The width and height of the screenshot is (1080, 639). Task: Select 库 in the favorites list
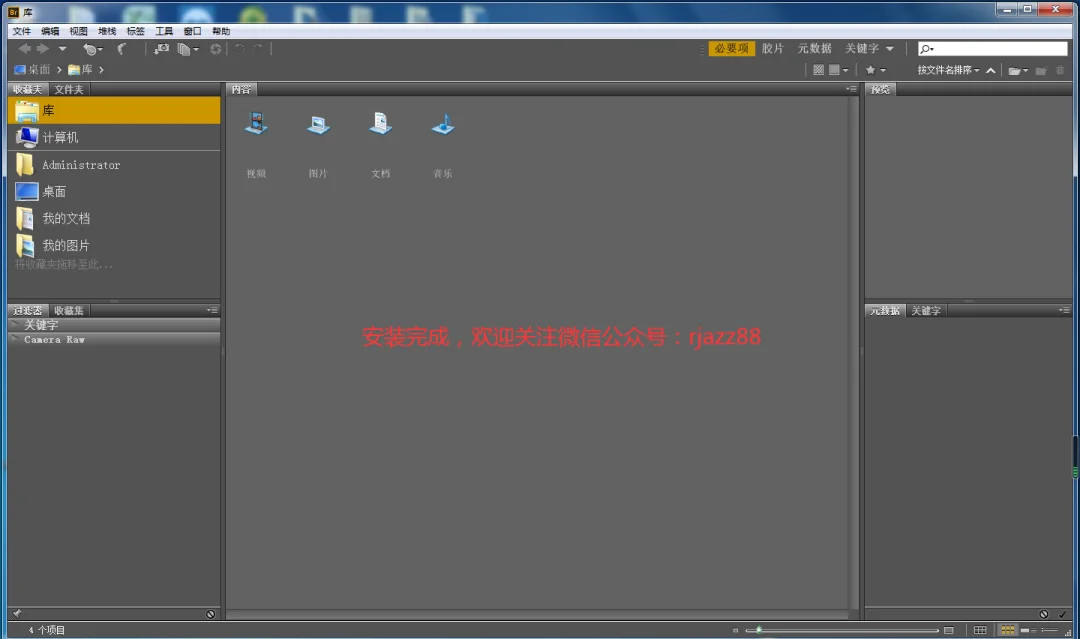pos(114,110)
